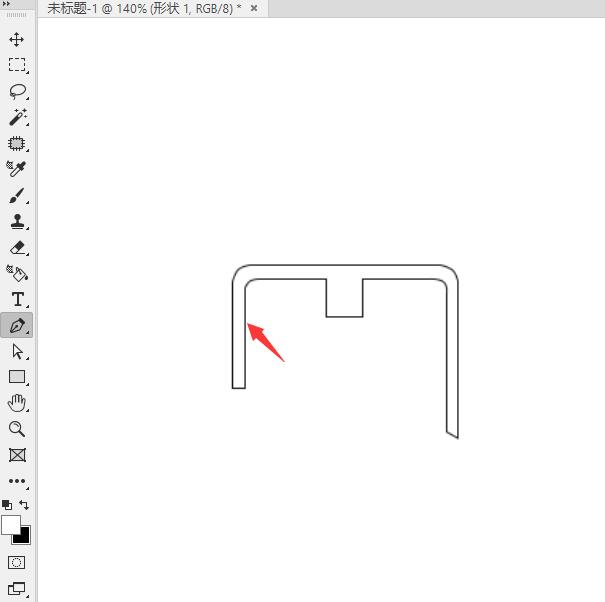Open the Edit Toolbar three-dots menu
The image size is (605, 602).
17,481
